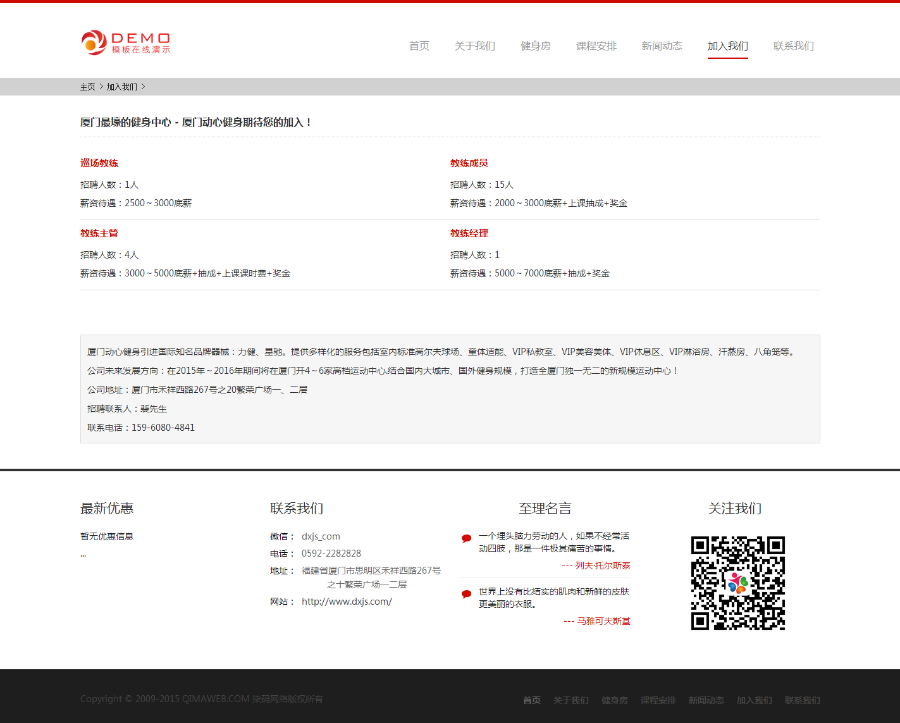Click the 至理名言 section heading
This screenshot has width=900, height=723.
coord(545,508)
